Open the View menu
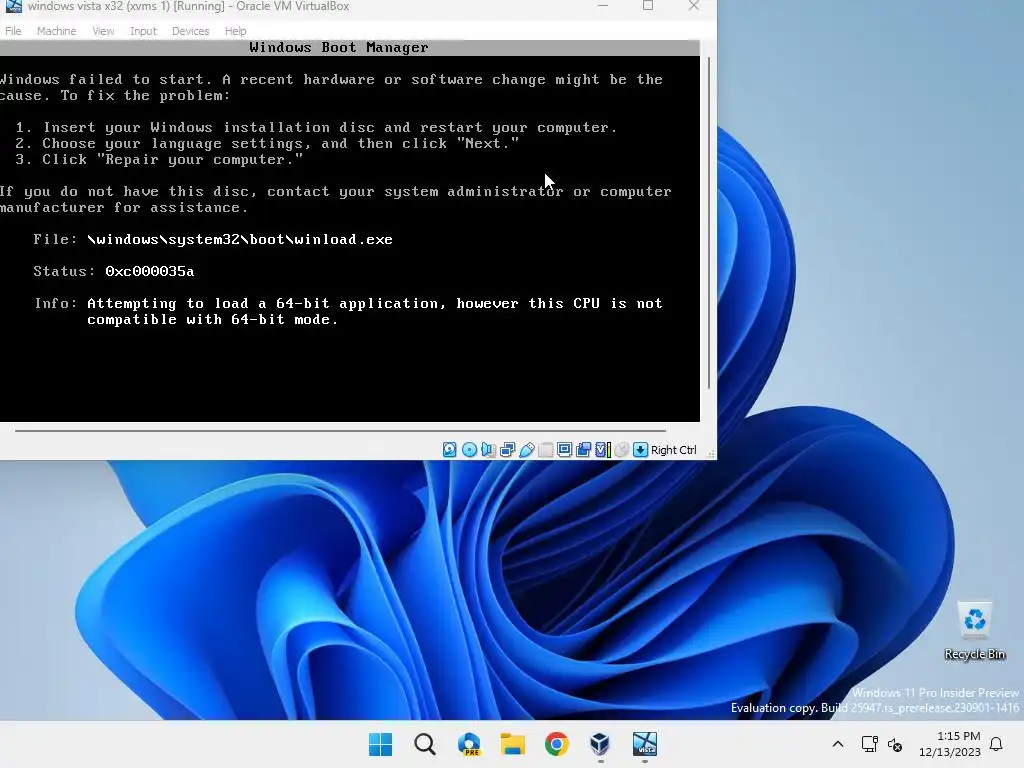 tap(103, 31)
